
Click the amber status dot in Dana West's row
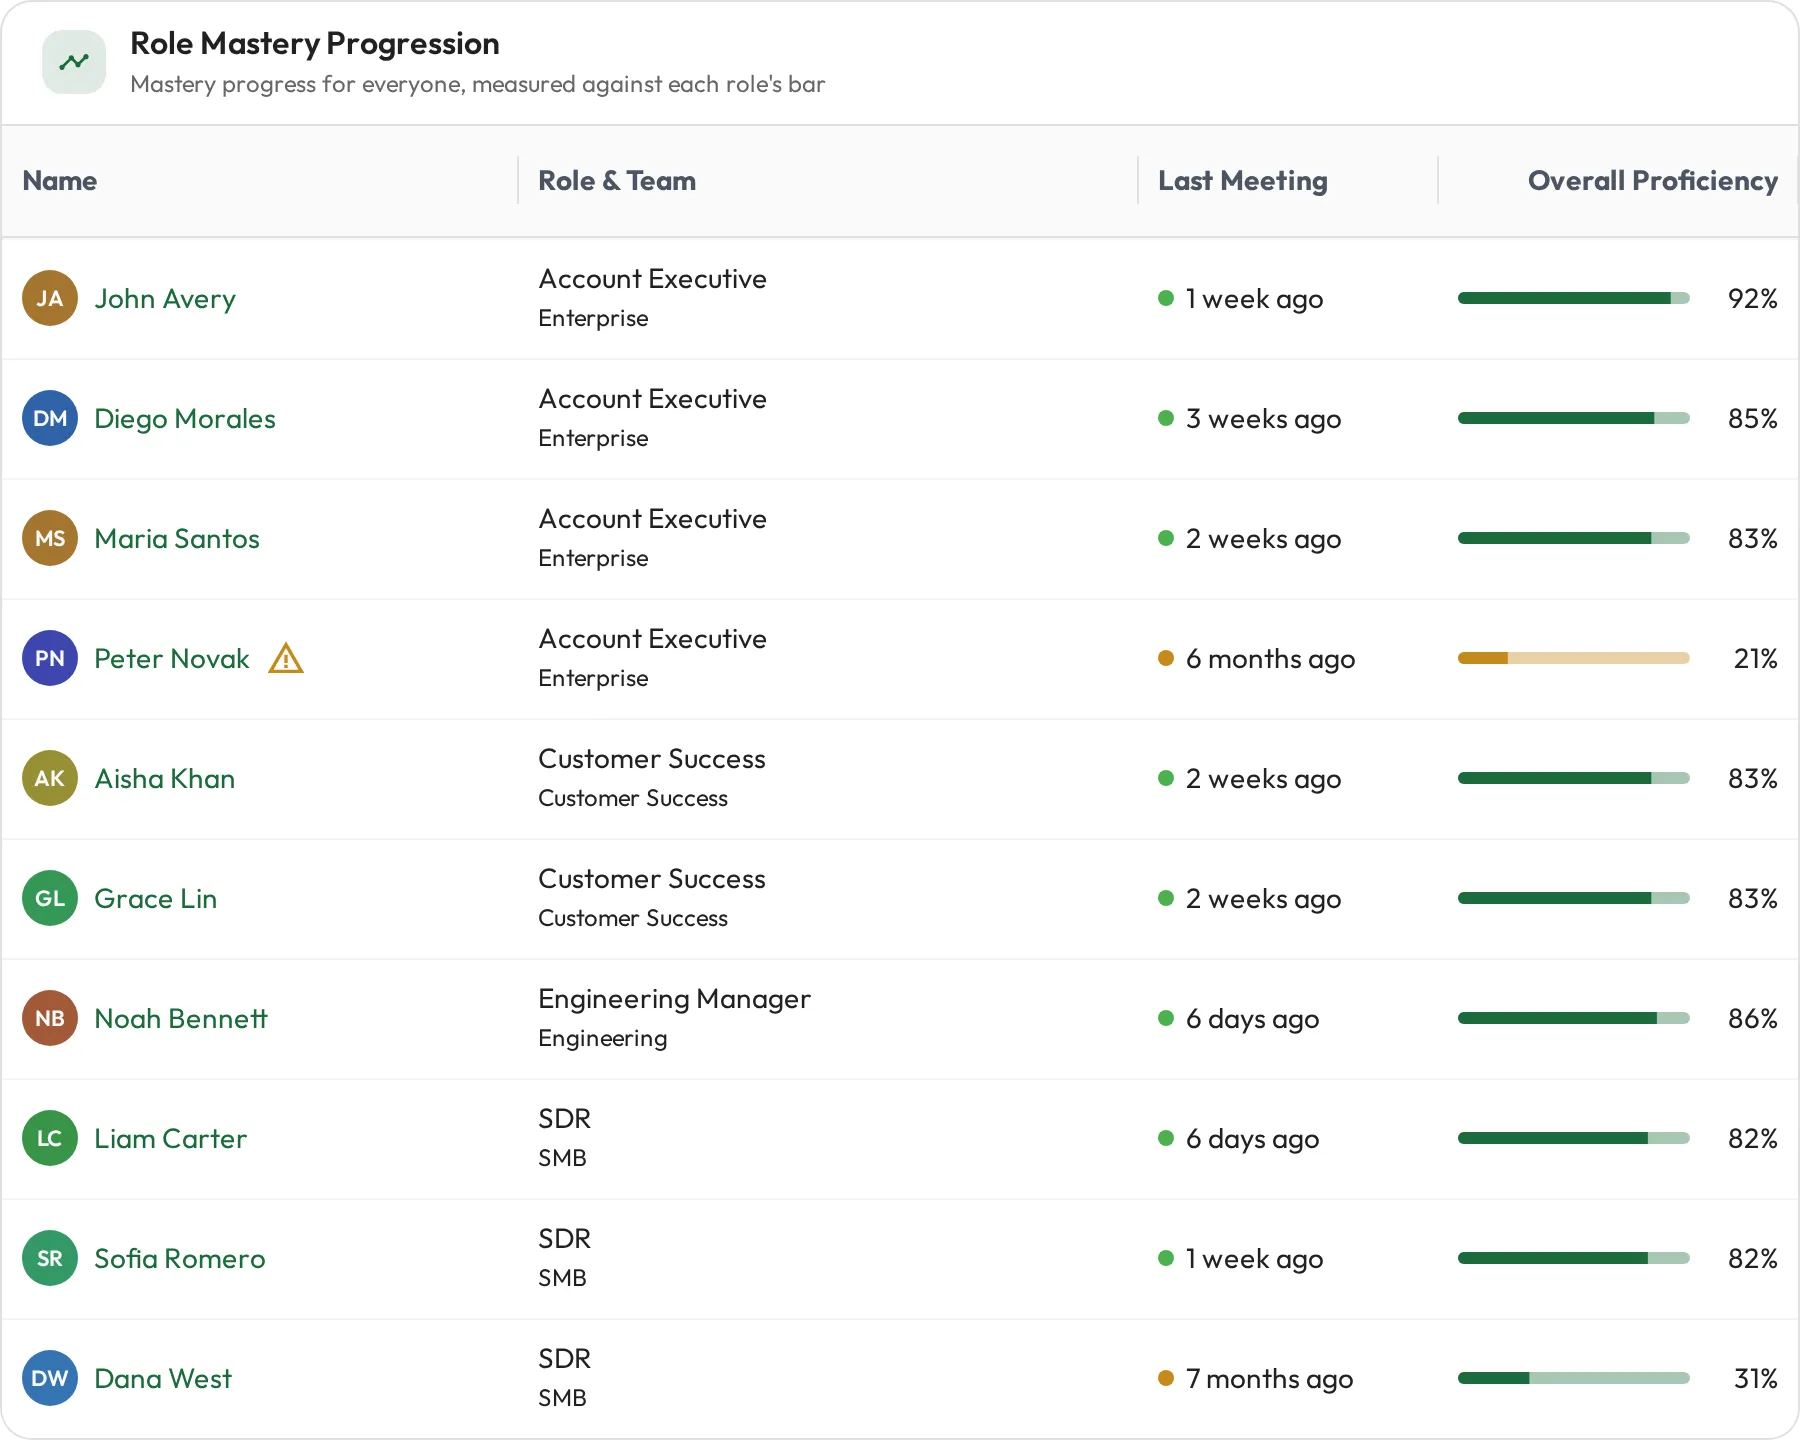click(1166, 1378)
